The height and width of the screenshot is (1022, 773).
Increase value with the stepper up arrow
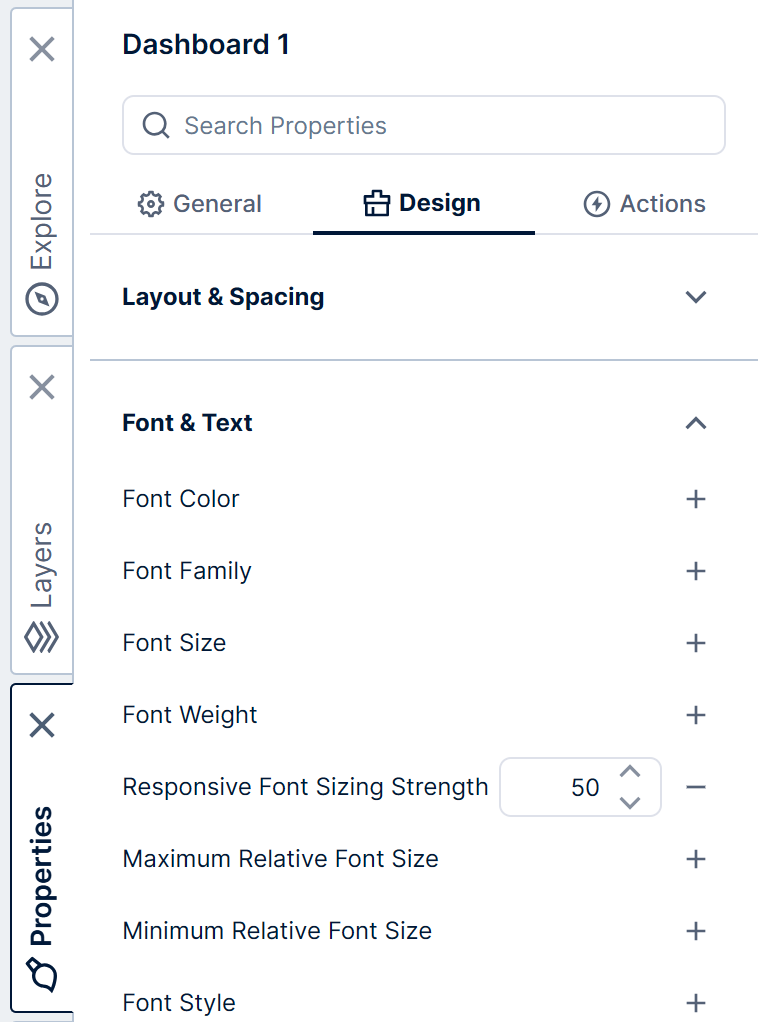click(x=631, y=772)
